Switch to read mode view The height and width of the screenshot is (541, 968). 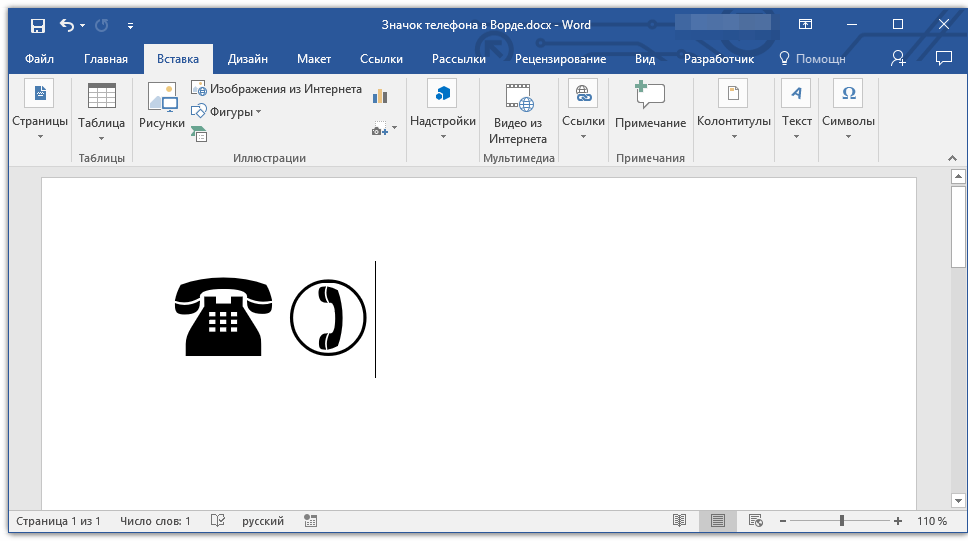click(680, 521)
